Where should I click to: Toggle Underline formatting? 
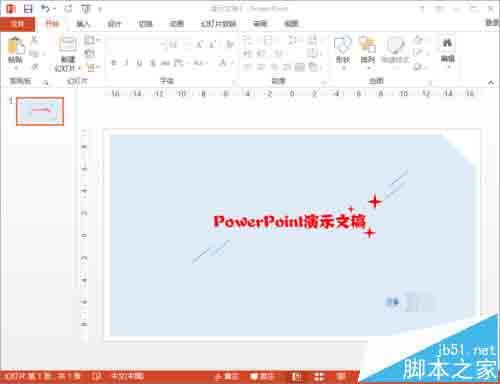click(139, 63)
